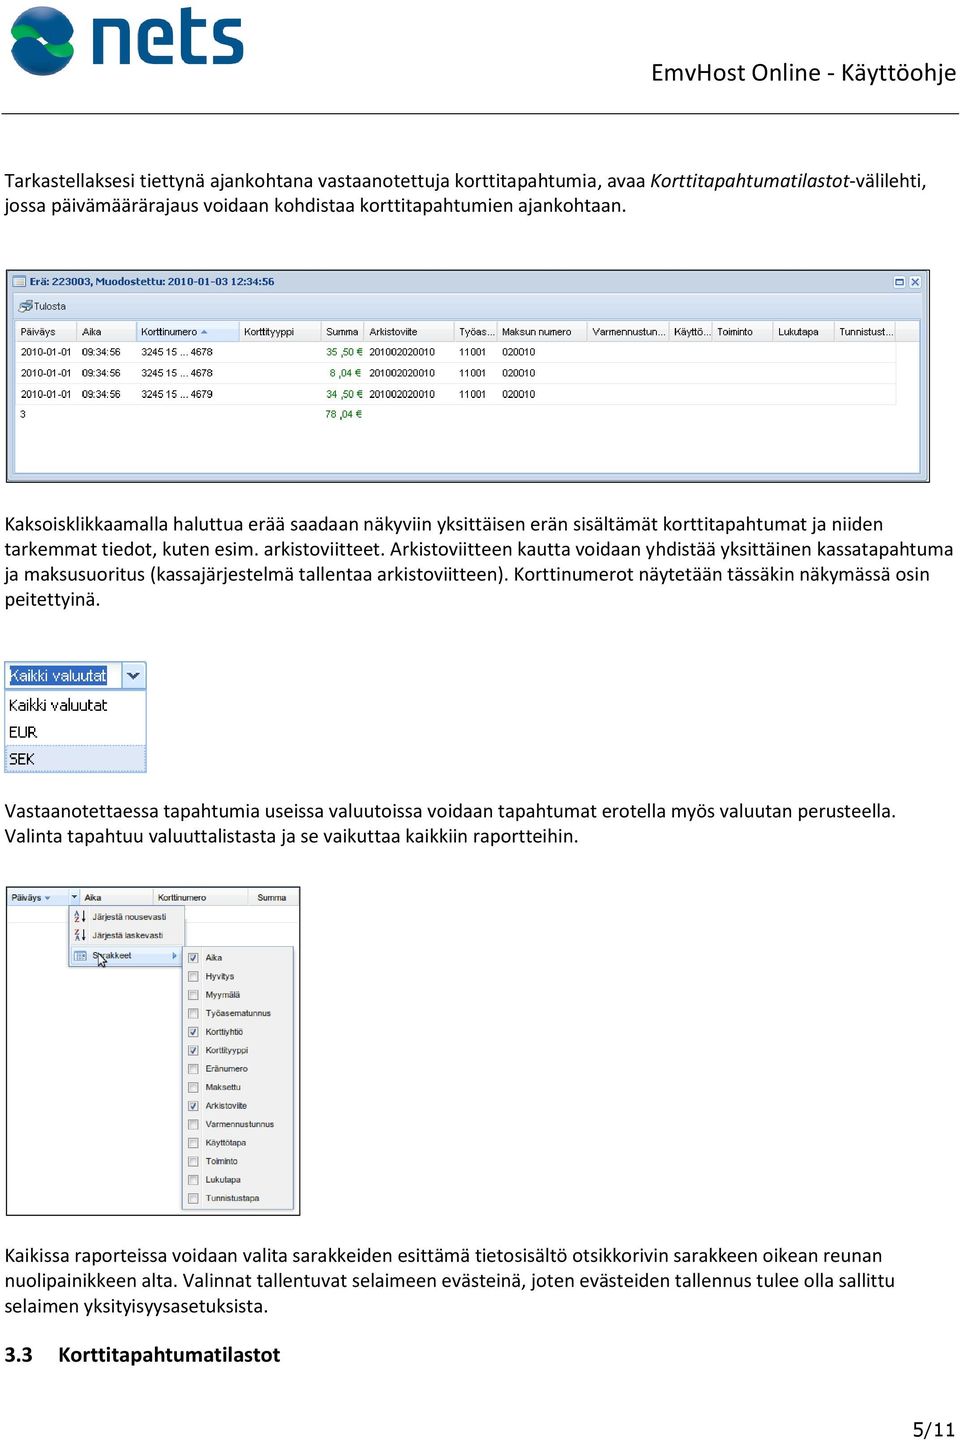Enable the Työasematunnus column checkbox
This screenshot has width=960, height=1440.
[193, 1014]
